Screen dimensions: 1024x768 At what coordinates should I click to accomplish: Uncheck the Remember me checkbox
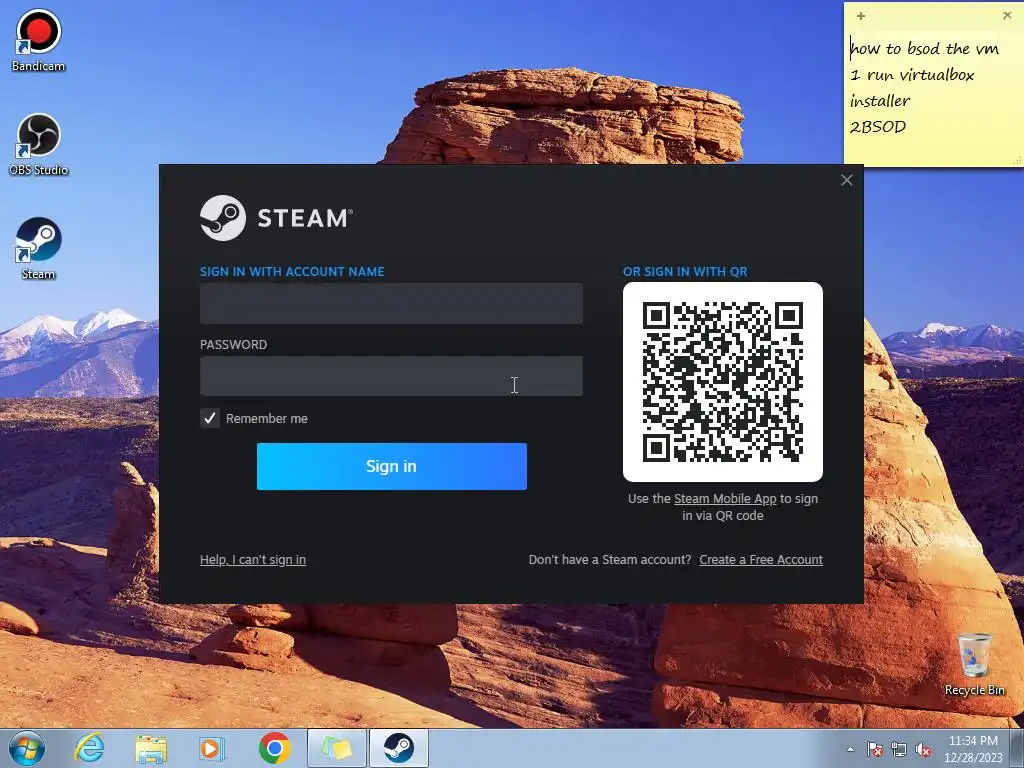tap(210, 418)
